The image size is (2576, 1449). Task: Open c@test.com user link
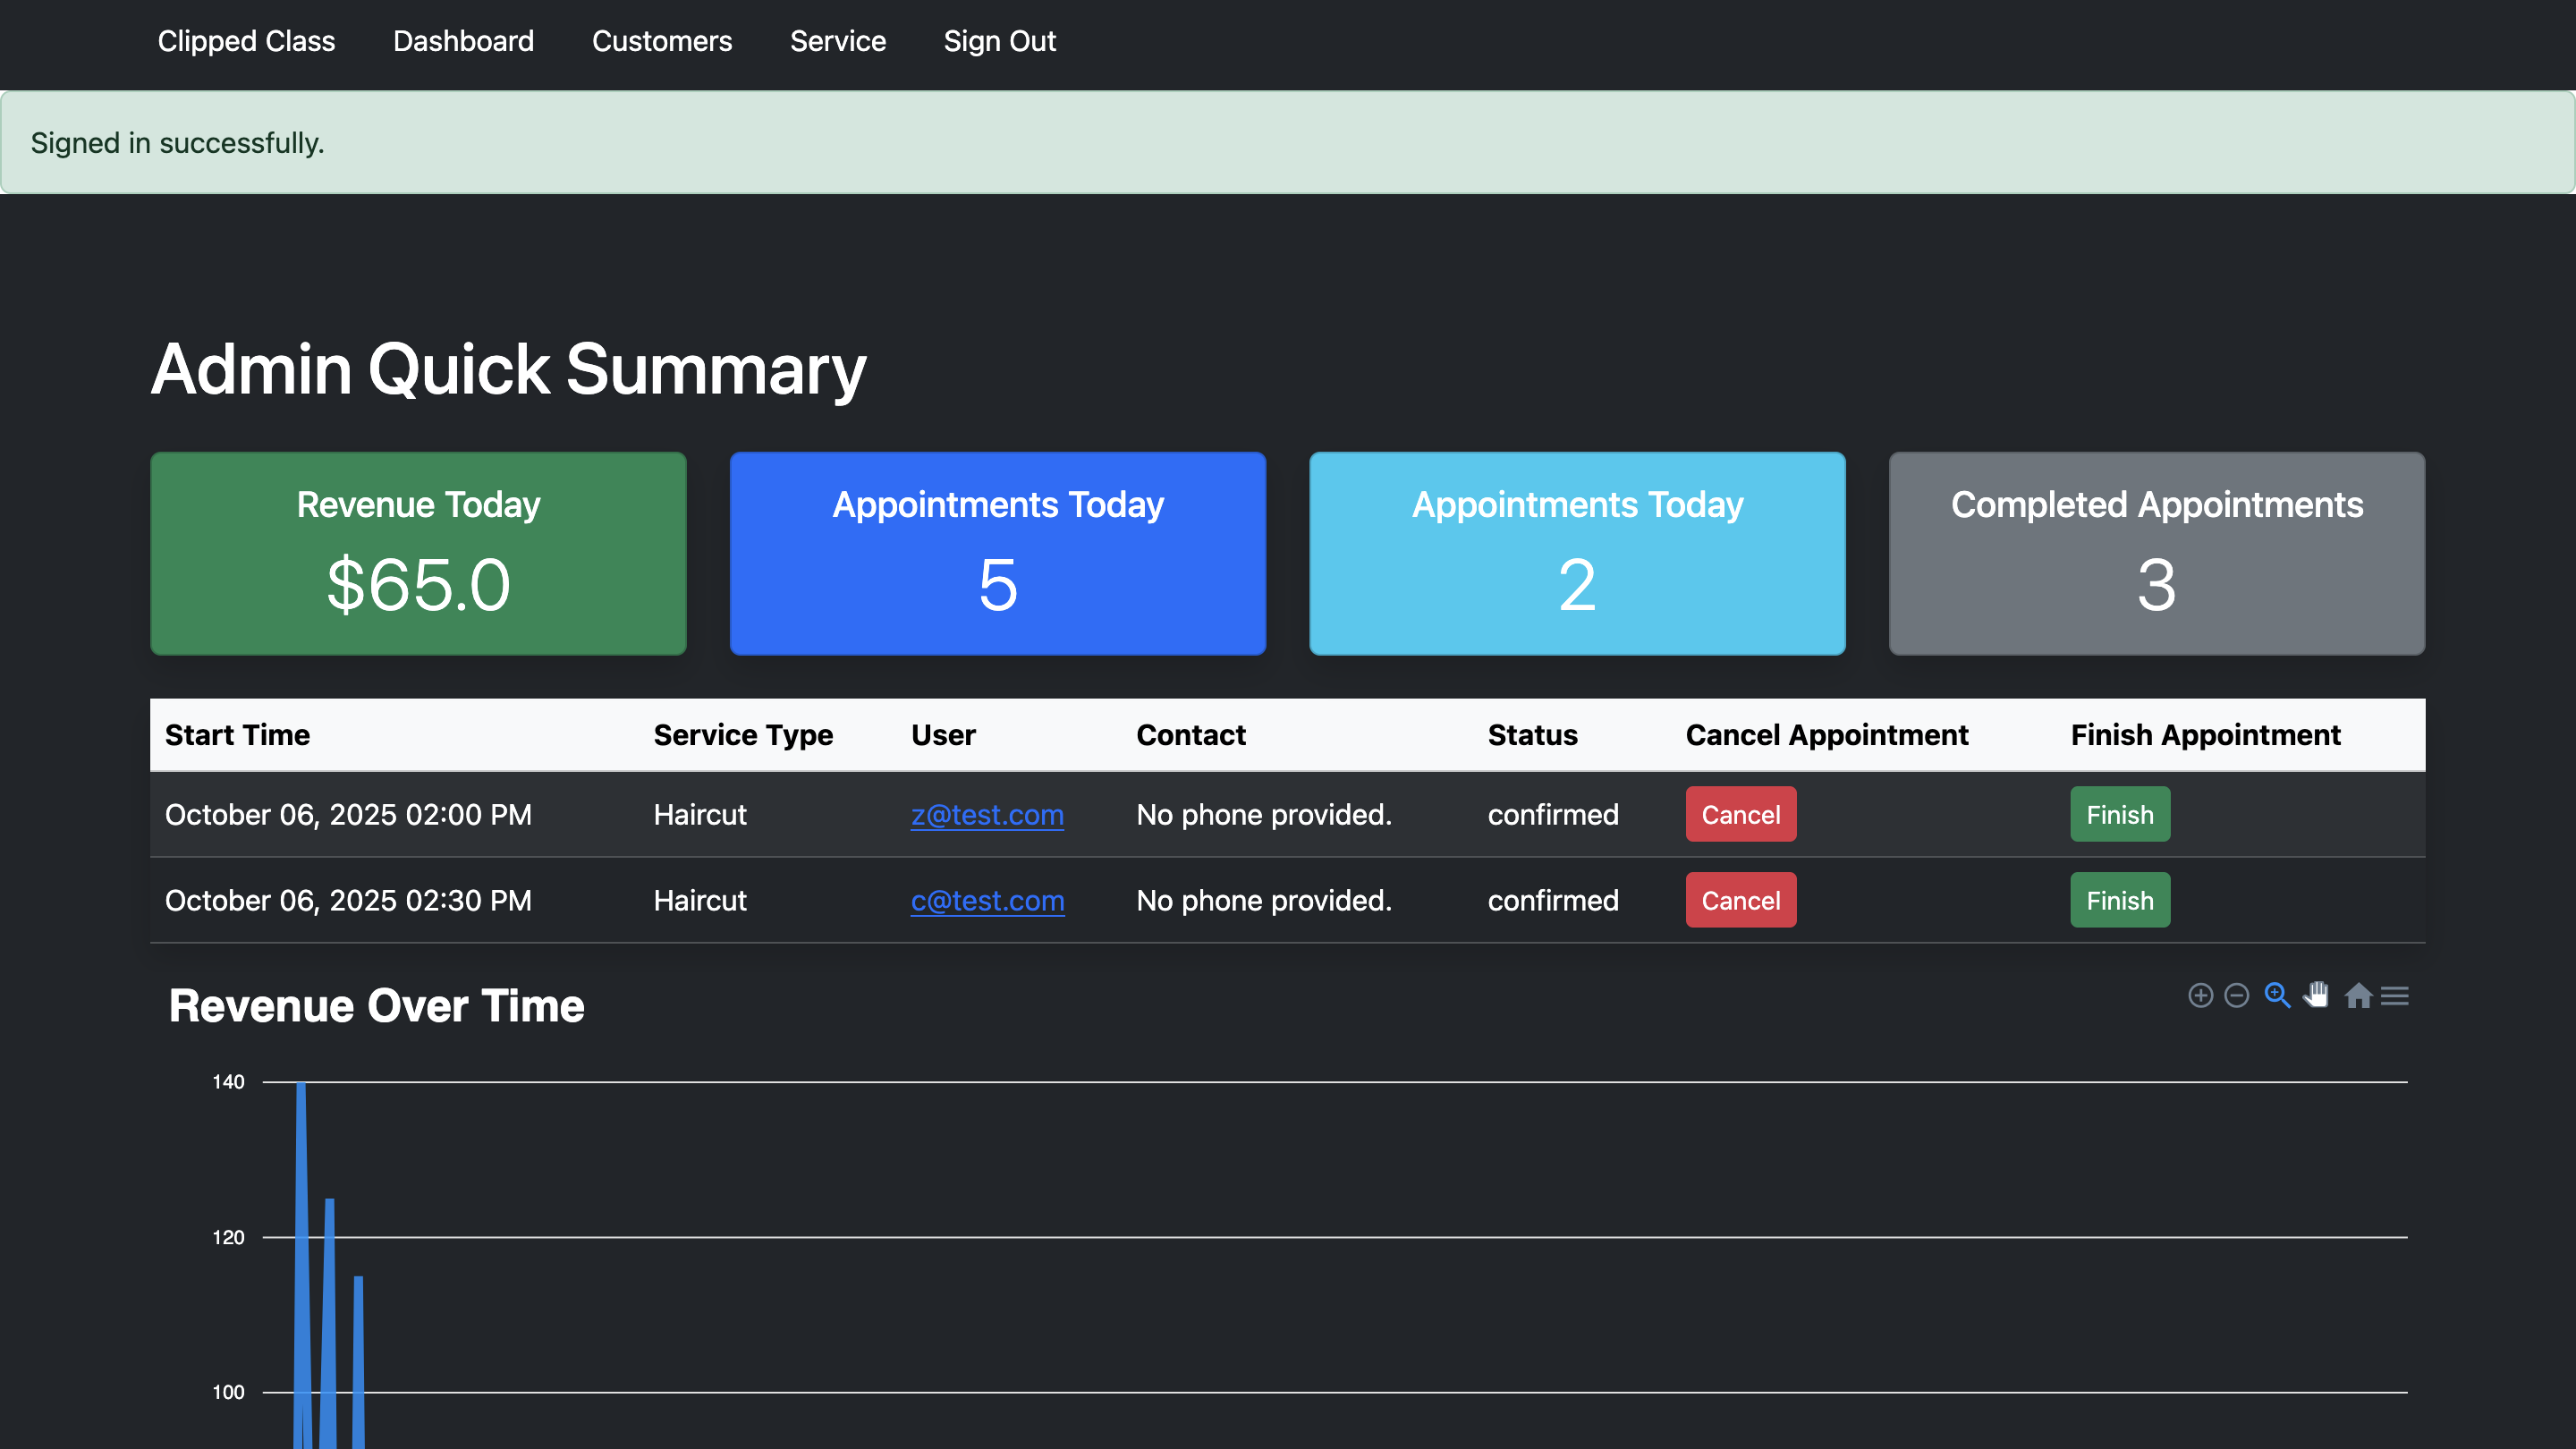(x=986, y=900)
